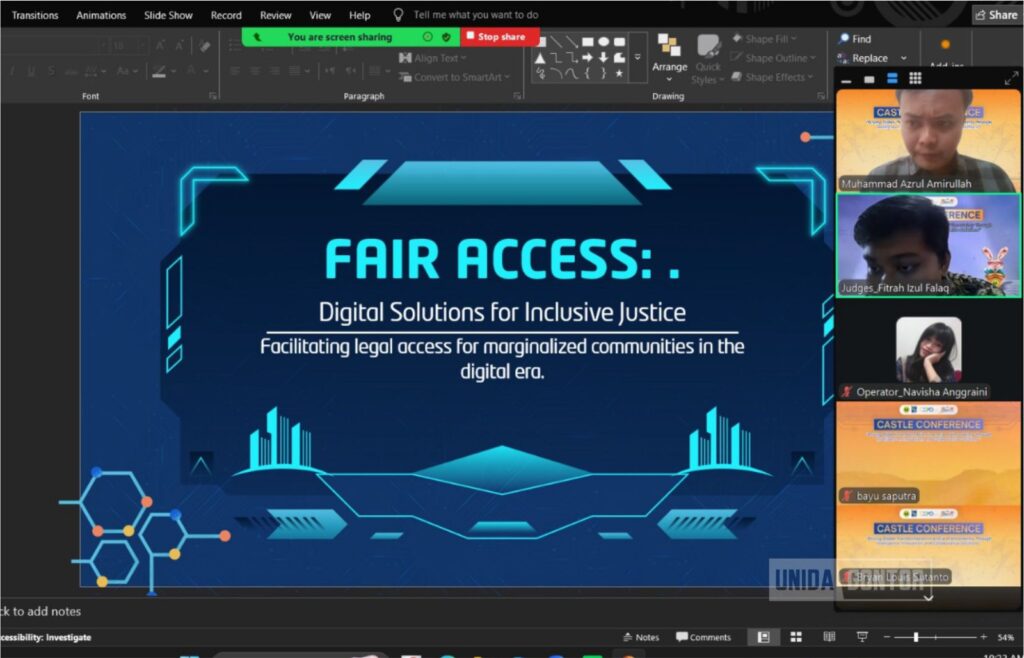Switch to Slide Sorter view
1024x658 pixels.
[796, 637]
